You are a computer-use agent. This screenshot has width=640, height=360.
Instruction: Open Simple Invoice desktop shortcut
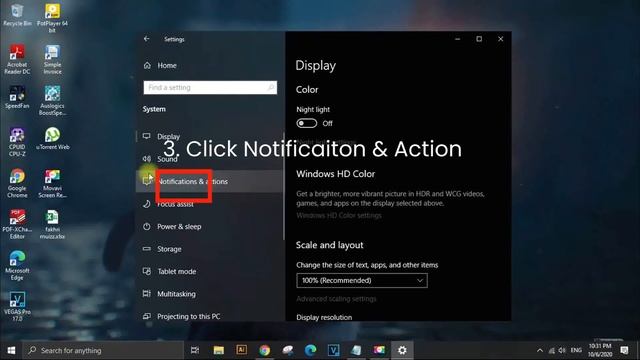(52, 59)
